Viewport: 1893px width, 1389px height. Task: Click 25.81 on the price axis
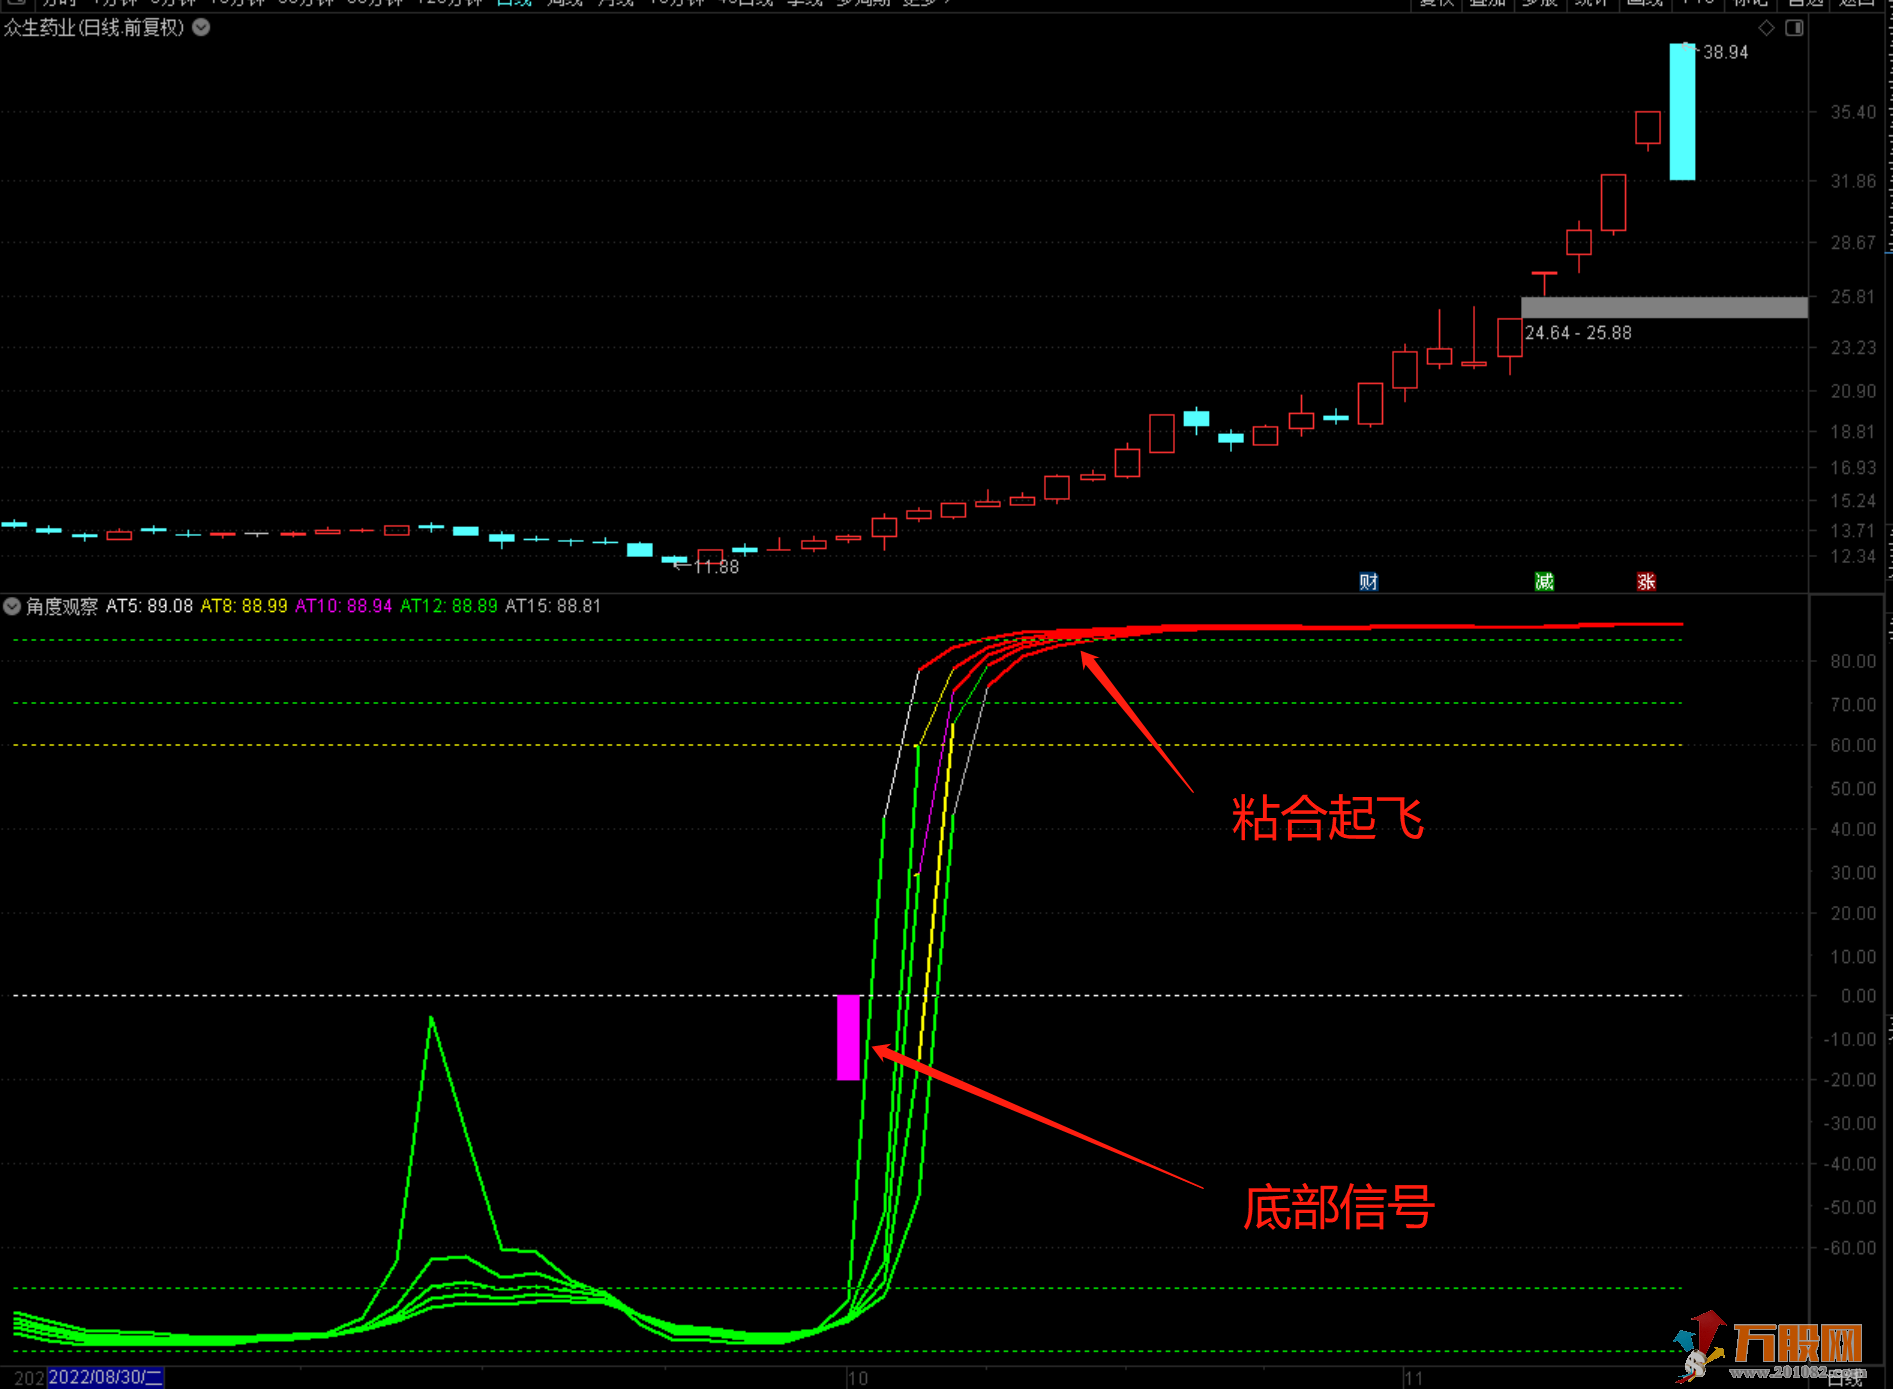[x=1853, y=297]
